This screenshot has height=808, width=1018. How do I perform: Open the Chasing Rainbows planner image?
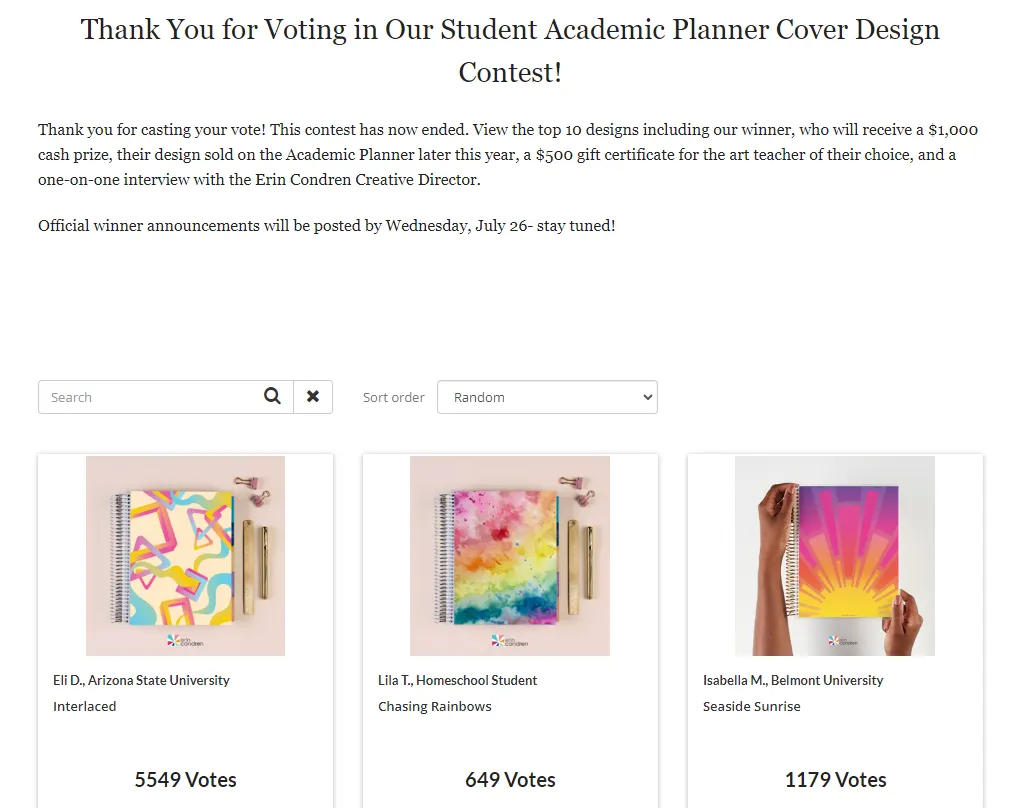510,556
